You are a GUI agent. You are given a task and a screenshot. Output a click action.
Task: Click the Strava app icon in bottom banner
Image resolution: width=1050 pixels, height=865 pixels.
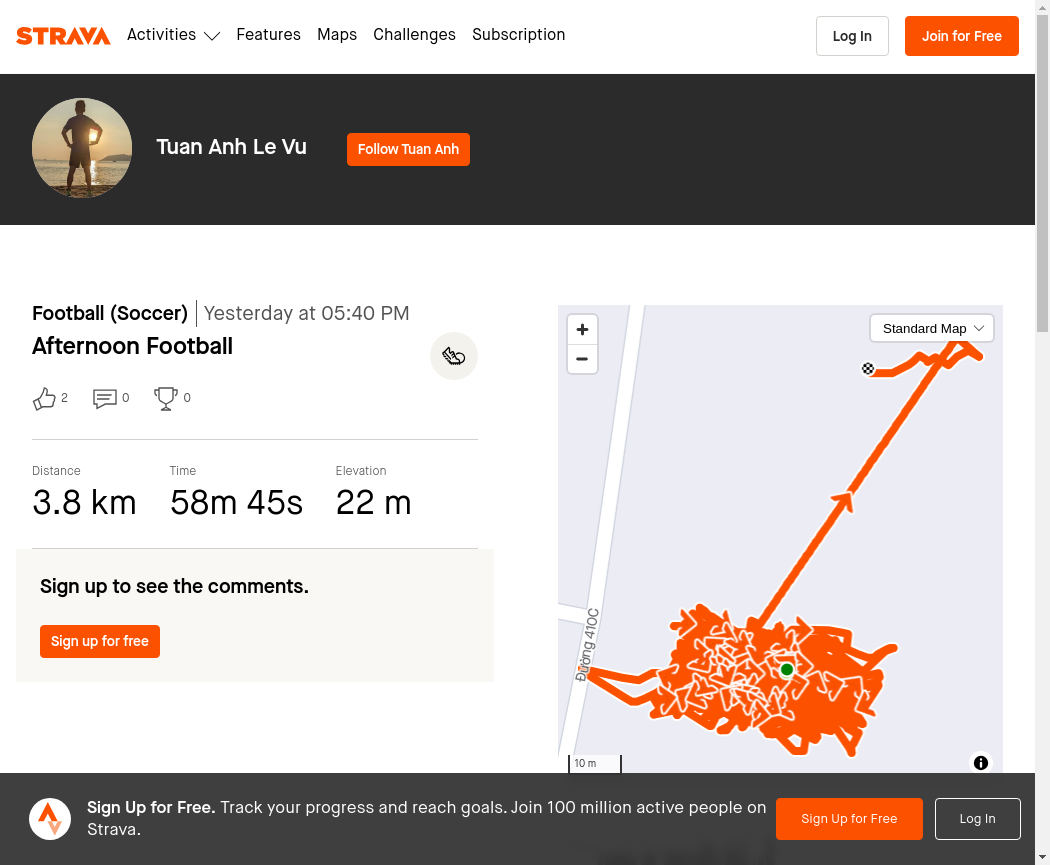[50, 819]
